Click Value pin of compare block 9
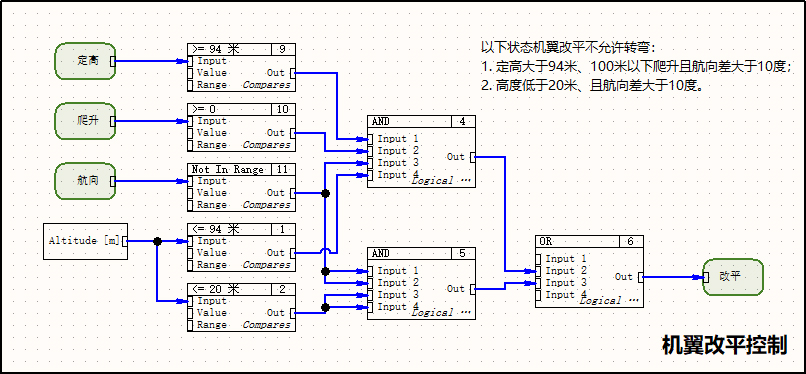Image resolution: width=806 pixels, height=374 pixels. coord(190,73)
